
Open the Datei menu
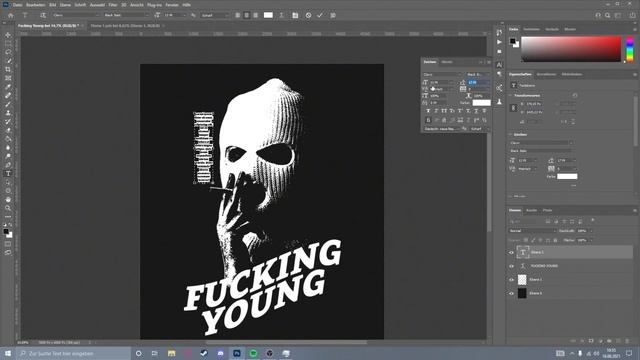pyautogui.click(x=18, y=5)
